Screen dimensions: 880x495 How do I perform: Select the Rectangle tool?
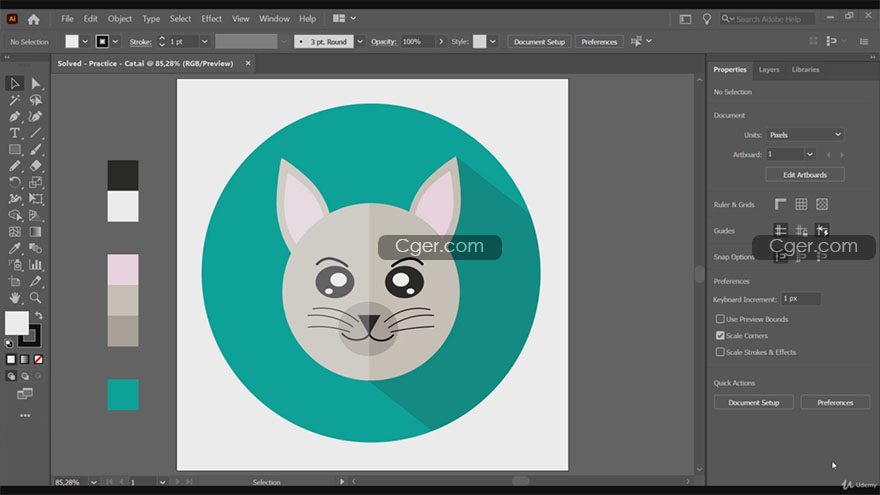[15, 149]
